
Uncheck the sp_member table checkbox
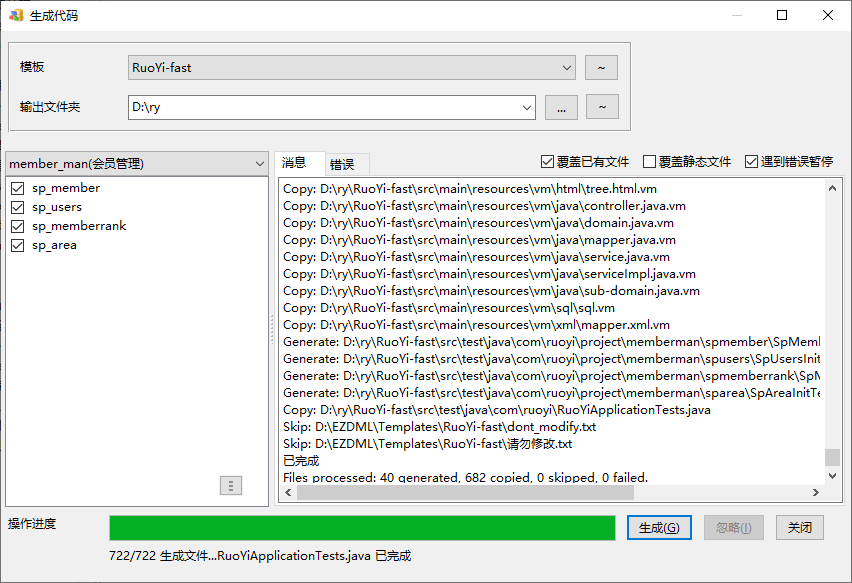pyautogui.click(x=17, y=188)
